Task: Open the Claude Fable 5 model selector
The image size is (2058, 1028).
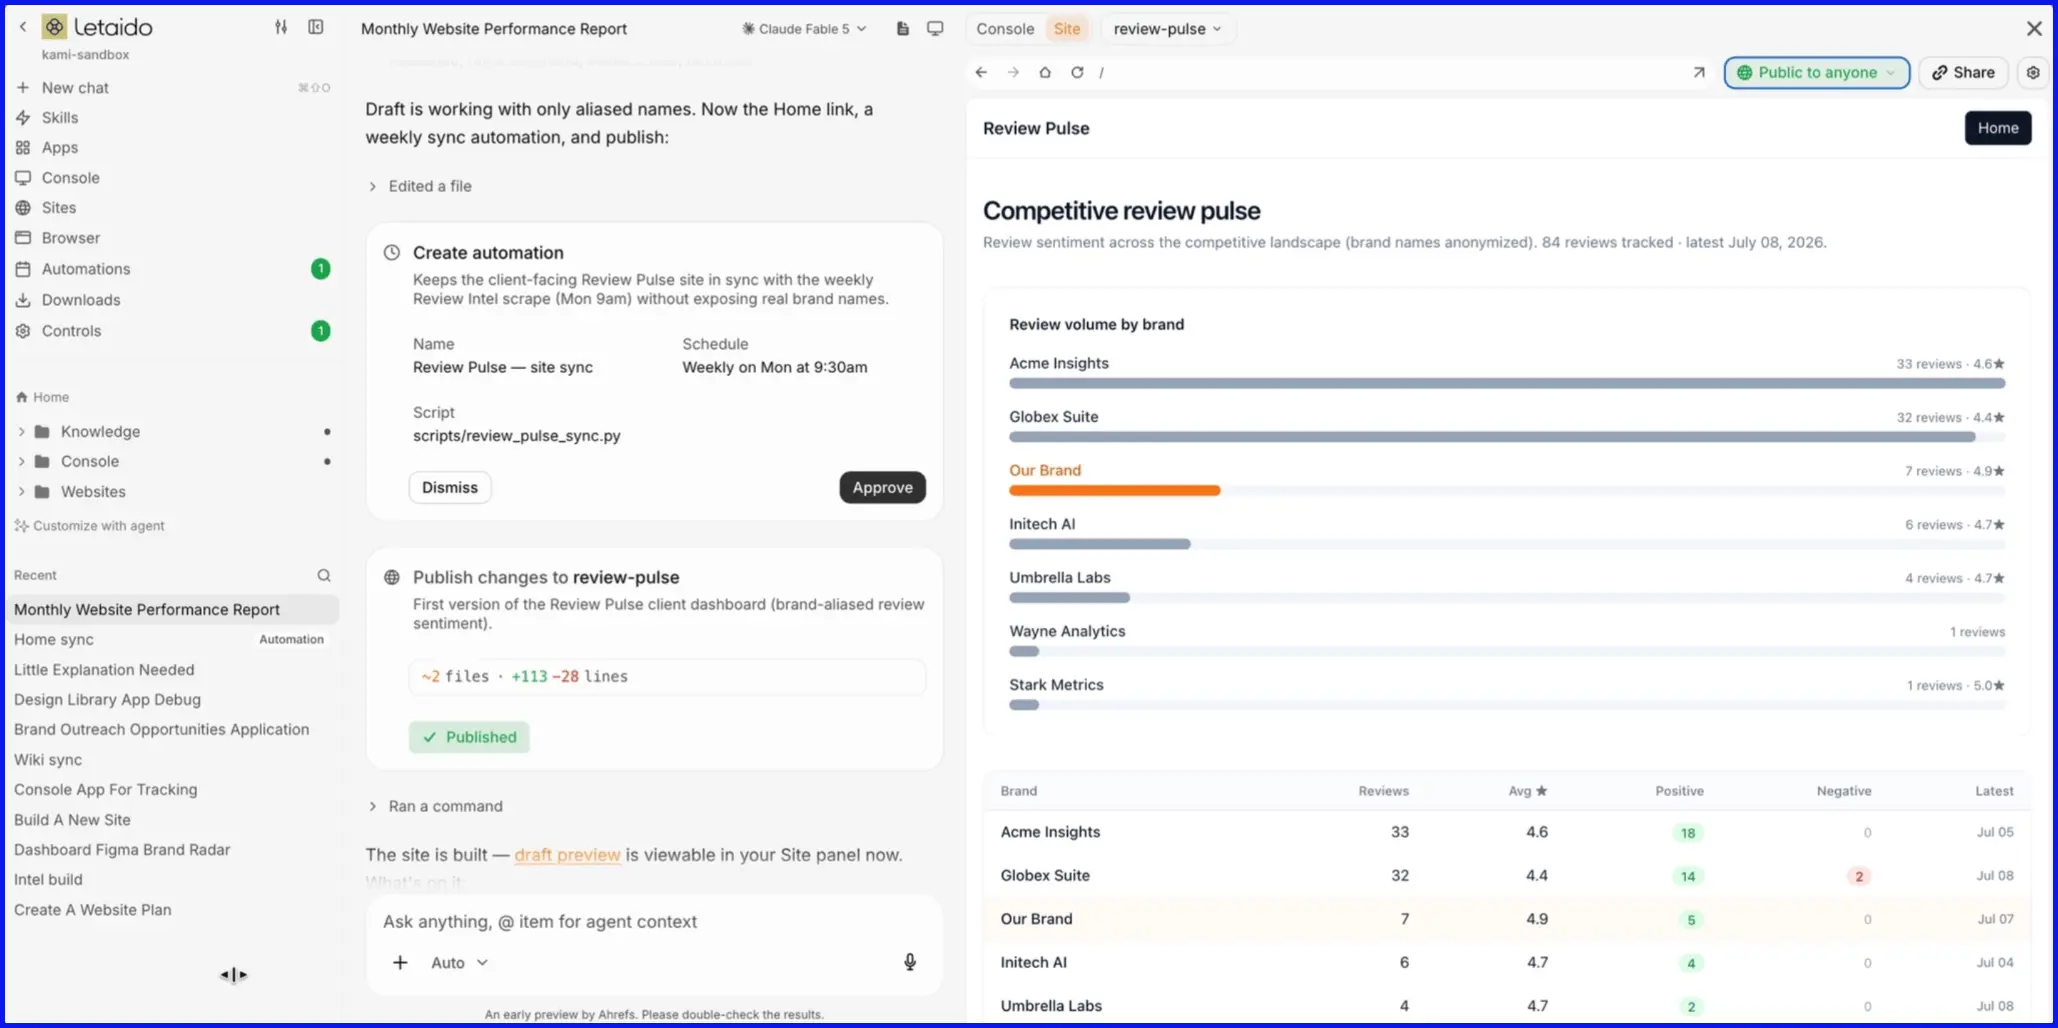Action: pyautogui.click(x=804, y=28)
